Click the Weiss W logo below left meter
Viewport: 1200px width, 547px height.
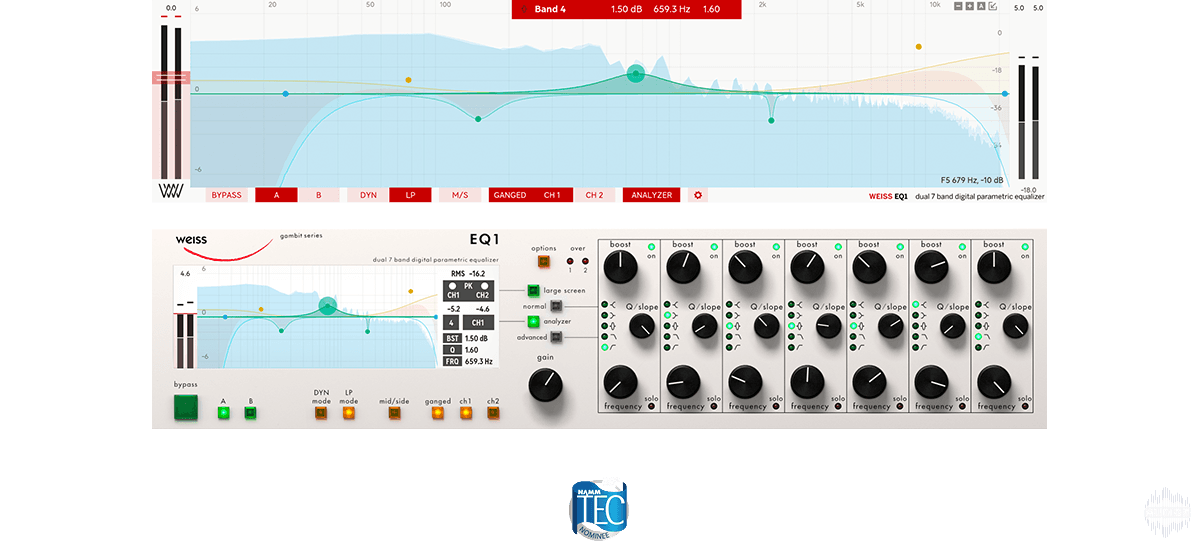(169, 192)
